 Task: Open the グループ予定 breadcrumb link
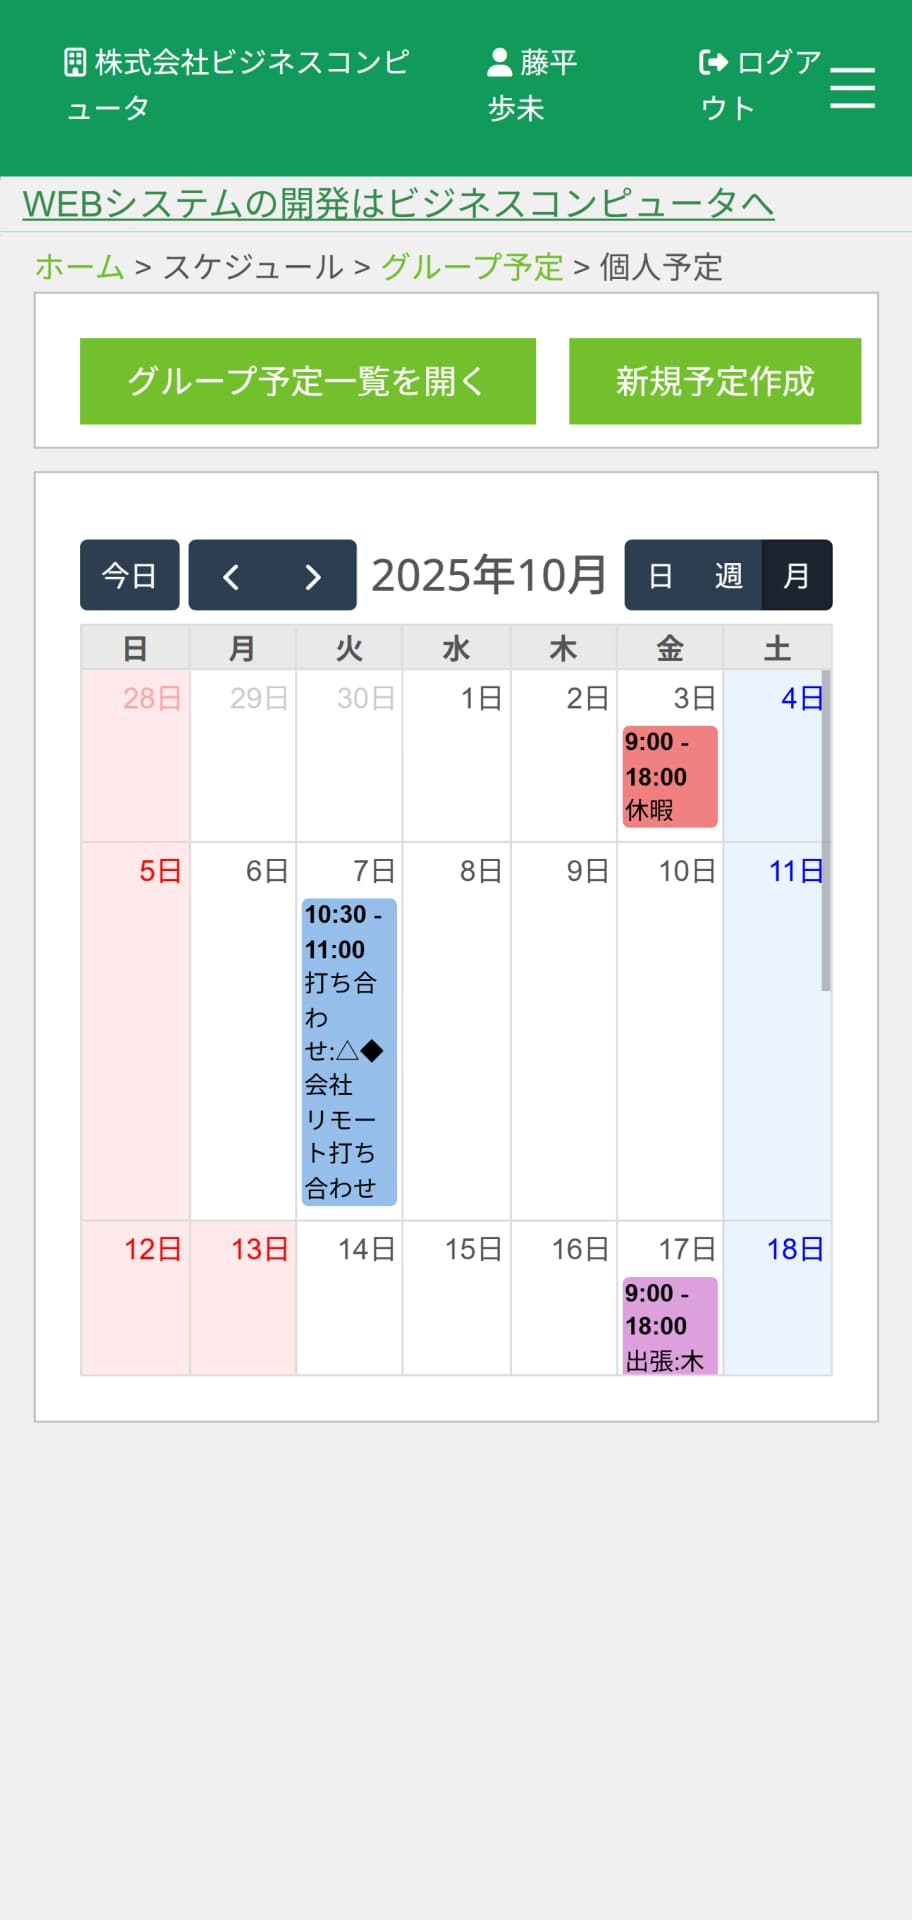[472, 267]
